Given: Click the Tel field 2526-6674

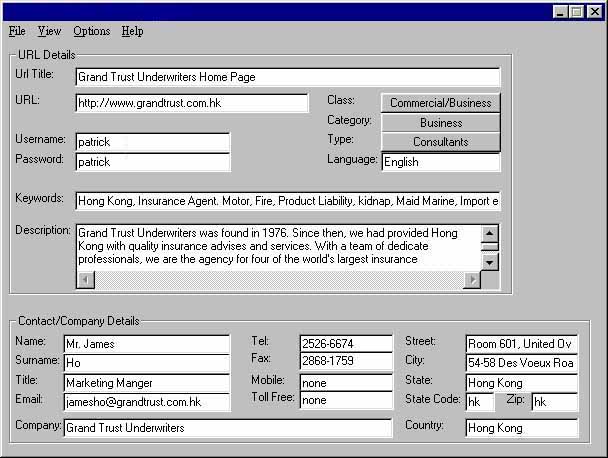Looking at the screenshot, I should coord(346,344).
